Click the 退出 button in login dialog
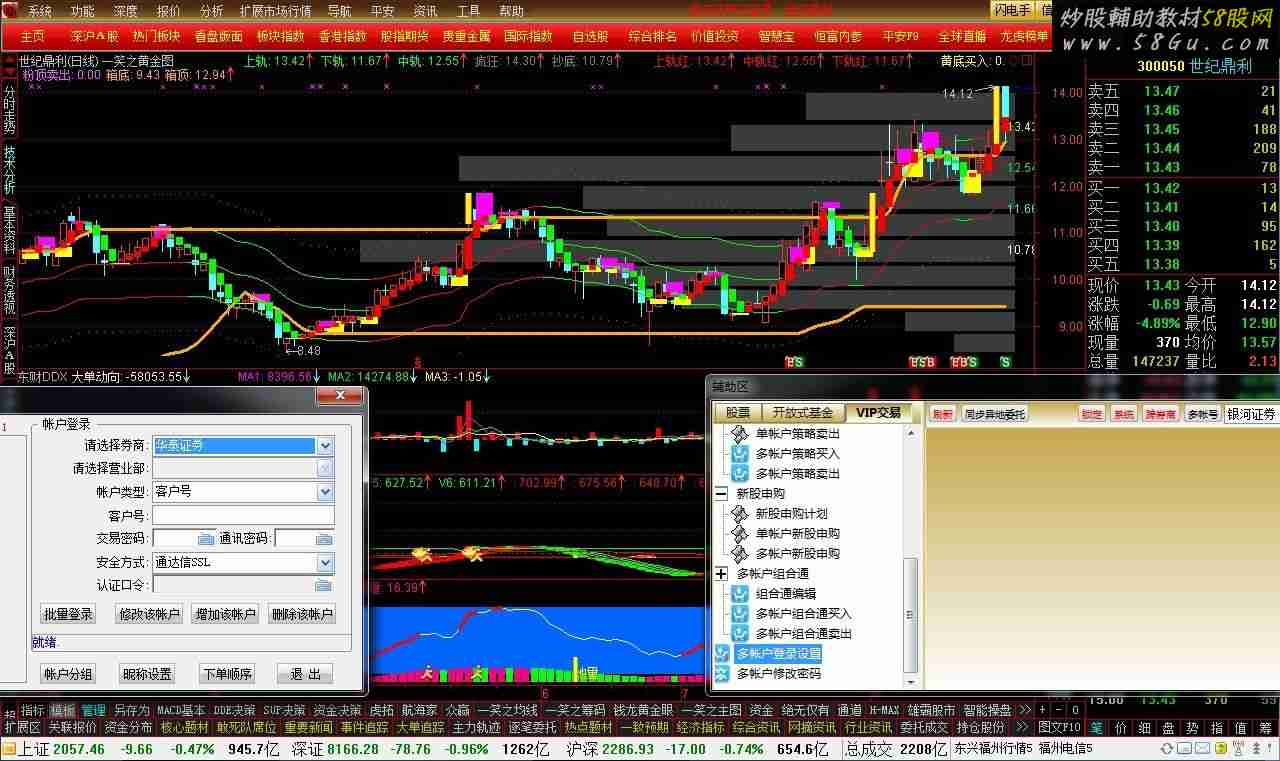 [x=305, y=674]
